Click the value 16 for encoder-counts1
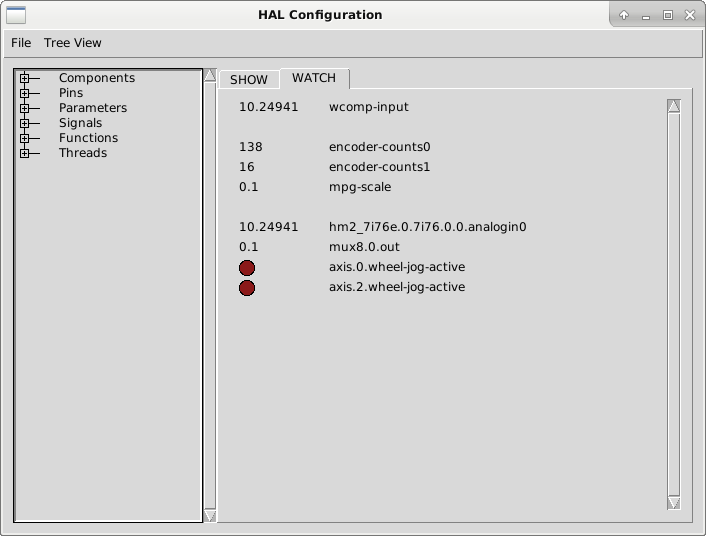The image size is (706, 536). (247, 167)
